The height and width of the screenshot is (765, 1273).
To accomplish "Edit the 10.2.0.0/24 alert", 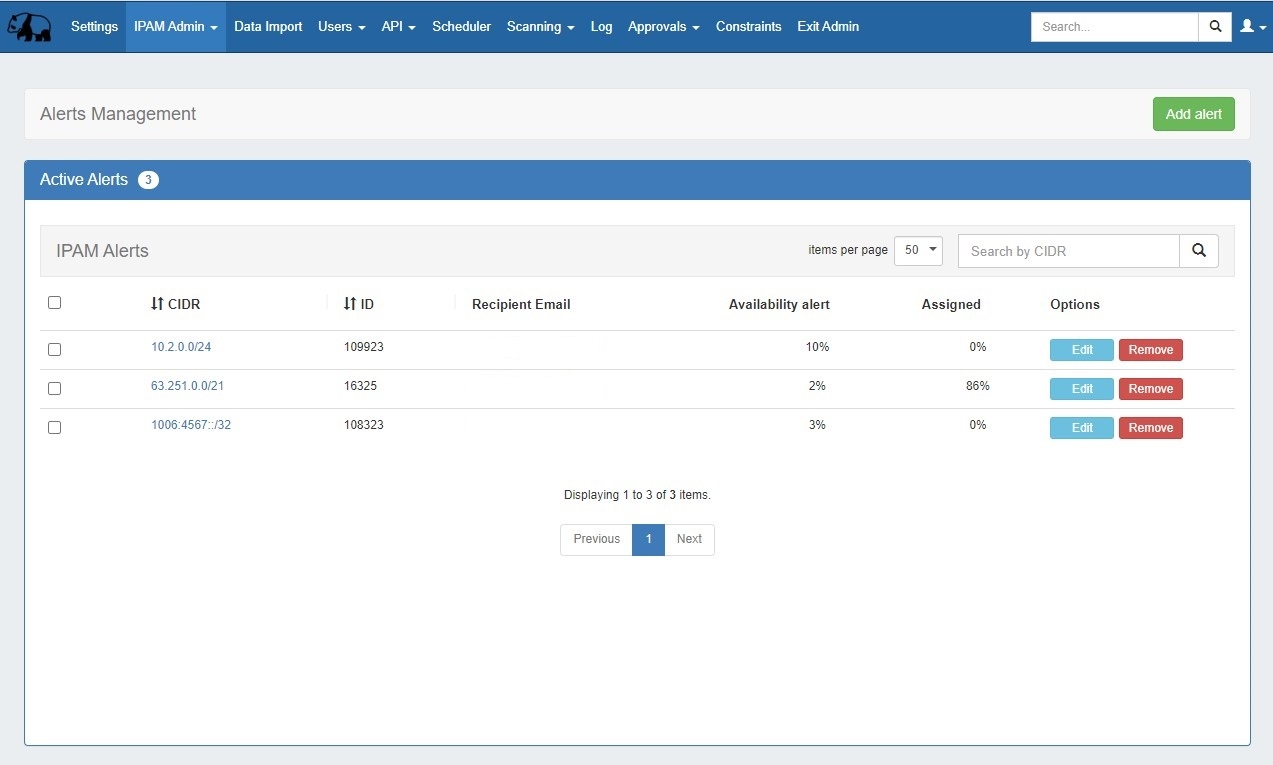I will (1081, 350).
